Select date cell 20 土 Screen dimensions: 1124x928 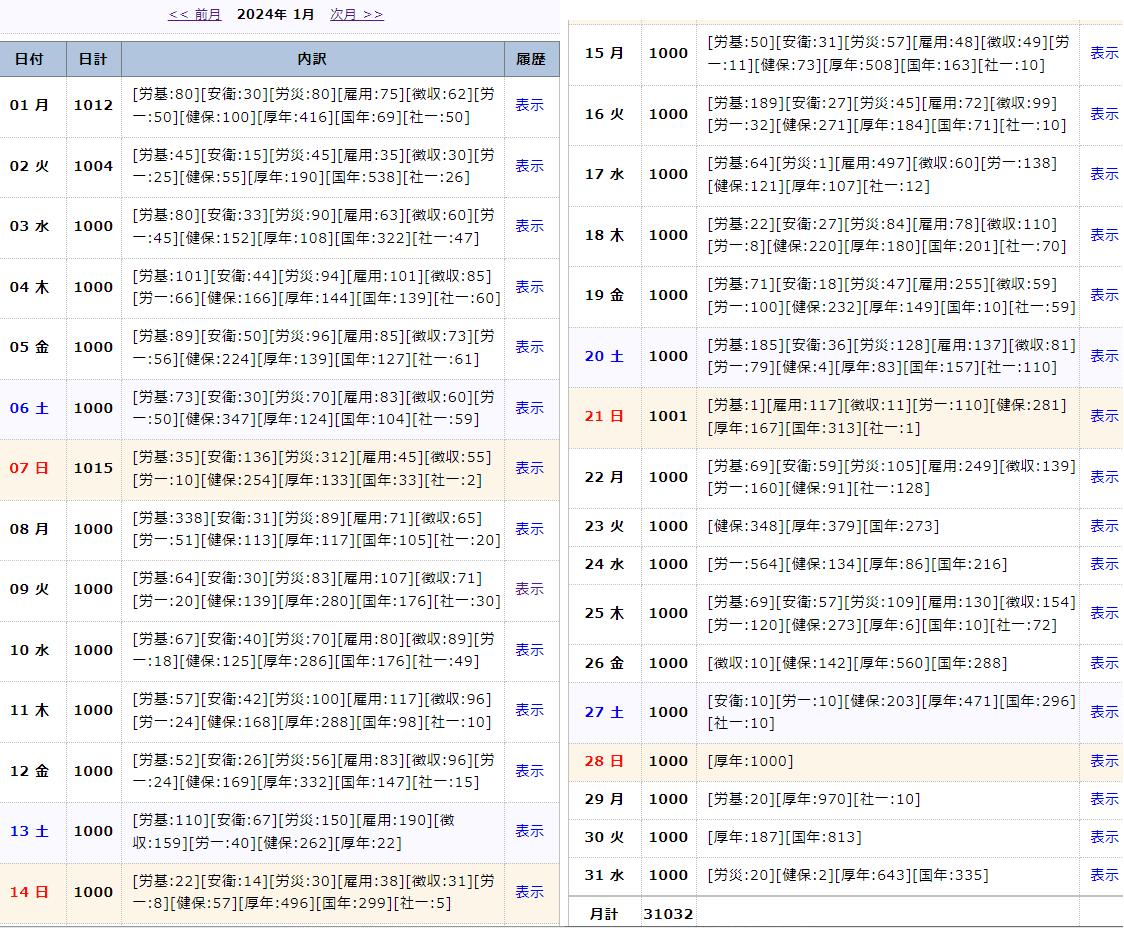(604, 357)
